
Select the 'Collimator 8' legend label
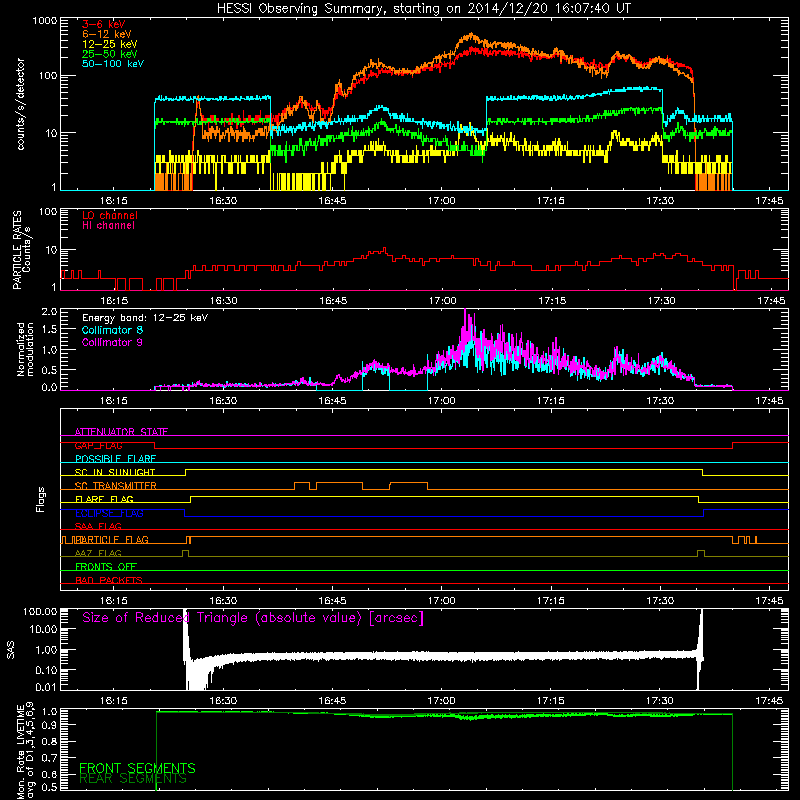pyautogui.click(x=112, y=330)
